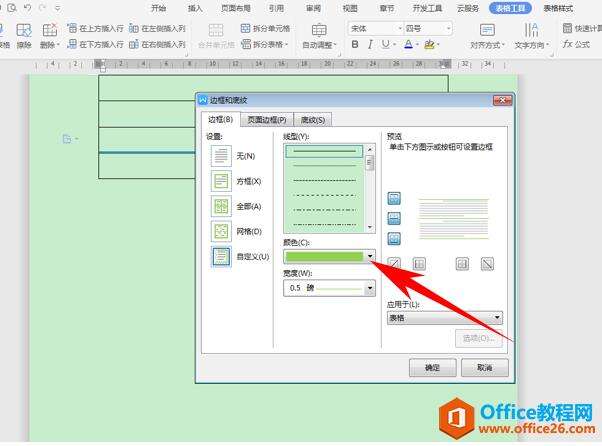The height and width of the screenshot is (446, 602).
Task: Expand the underline style arrow
Action: [x=394, y=45]
